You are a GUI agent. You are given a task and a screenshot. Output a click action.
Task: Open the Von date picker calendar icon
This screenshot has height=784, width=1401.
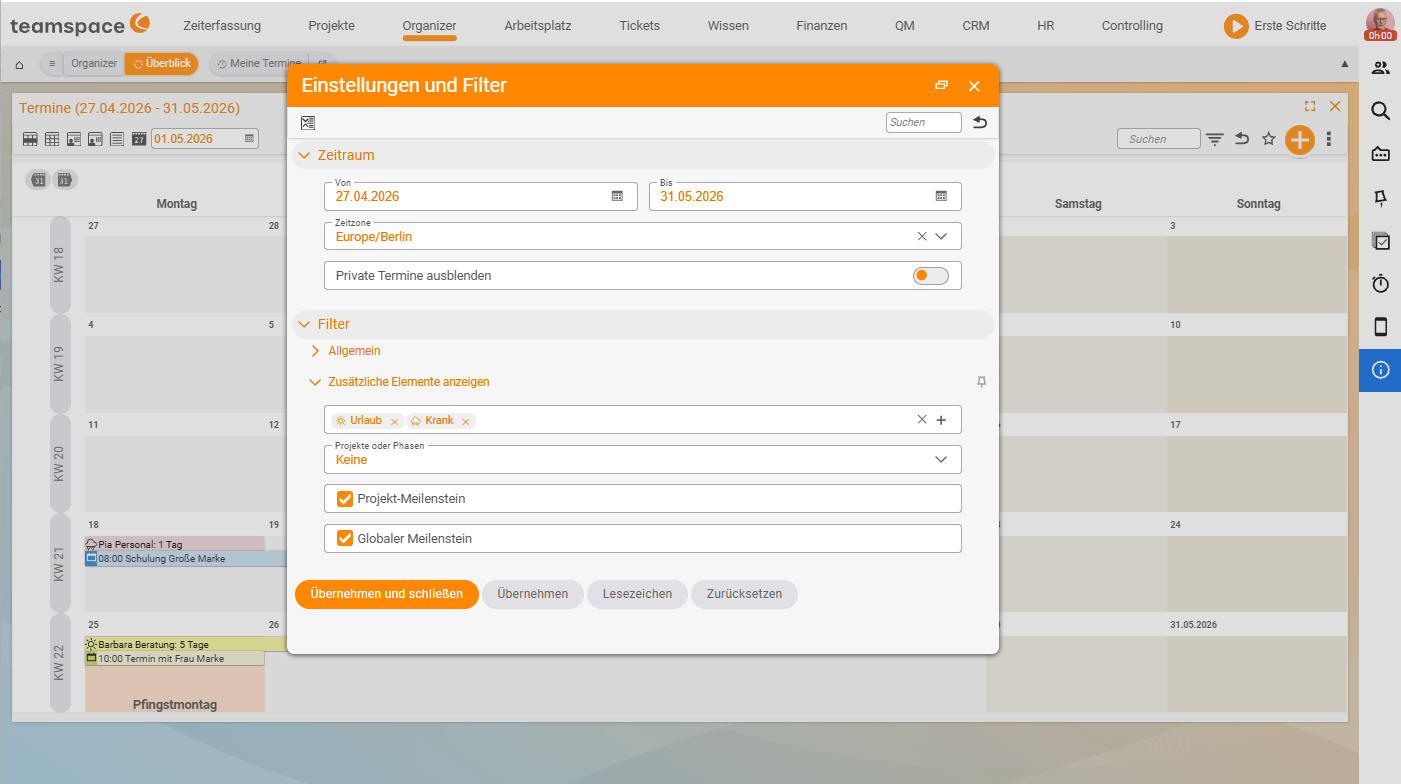(617, 196)
